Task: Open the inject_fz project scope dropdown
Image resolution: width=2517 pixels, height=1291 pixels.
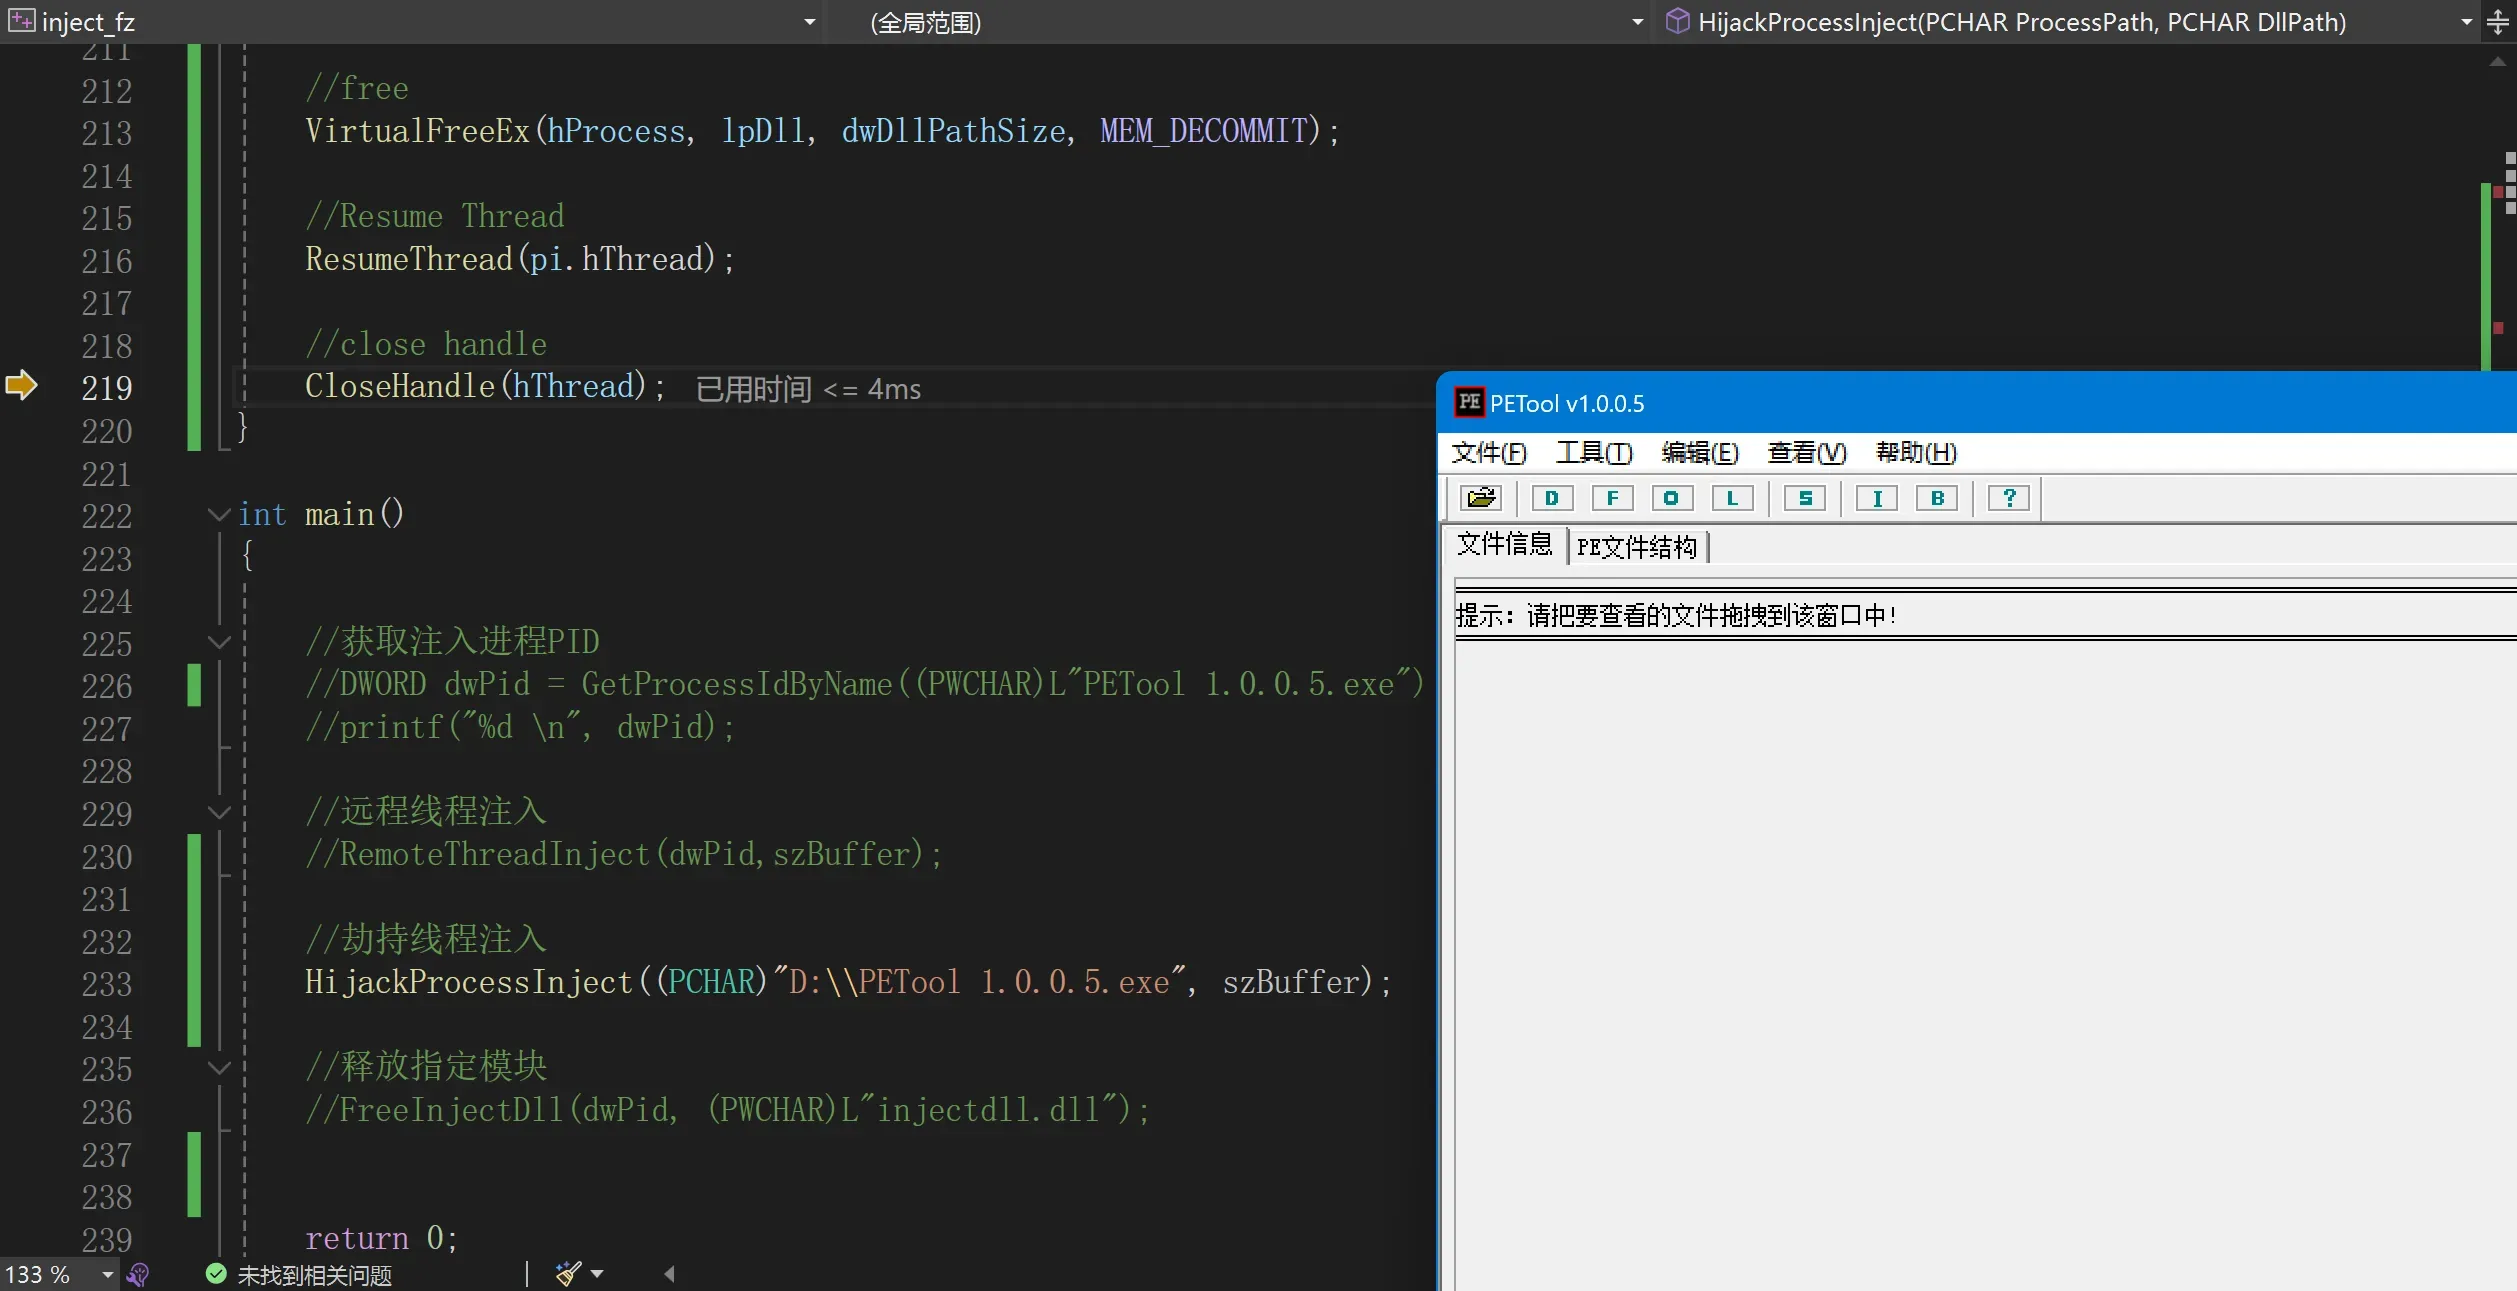Action: coord(809,22)
